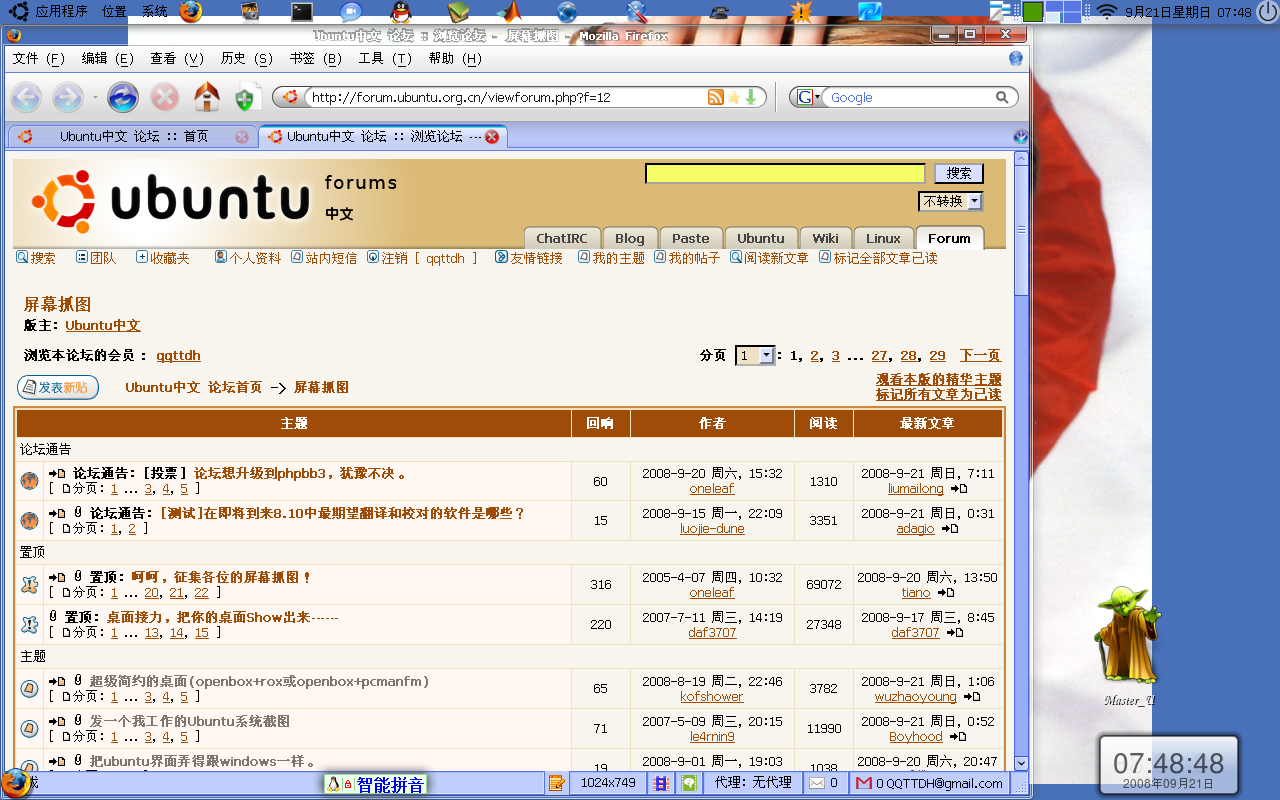Open the QQ penguin launcher in the top panel

[x=400, y=12]
